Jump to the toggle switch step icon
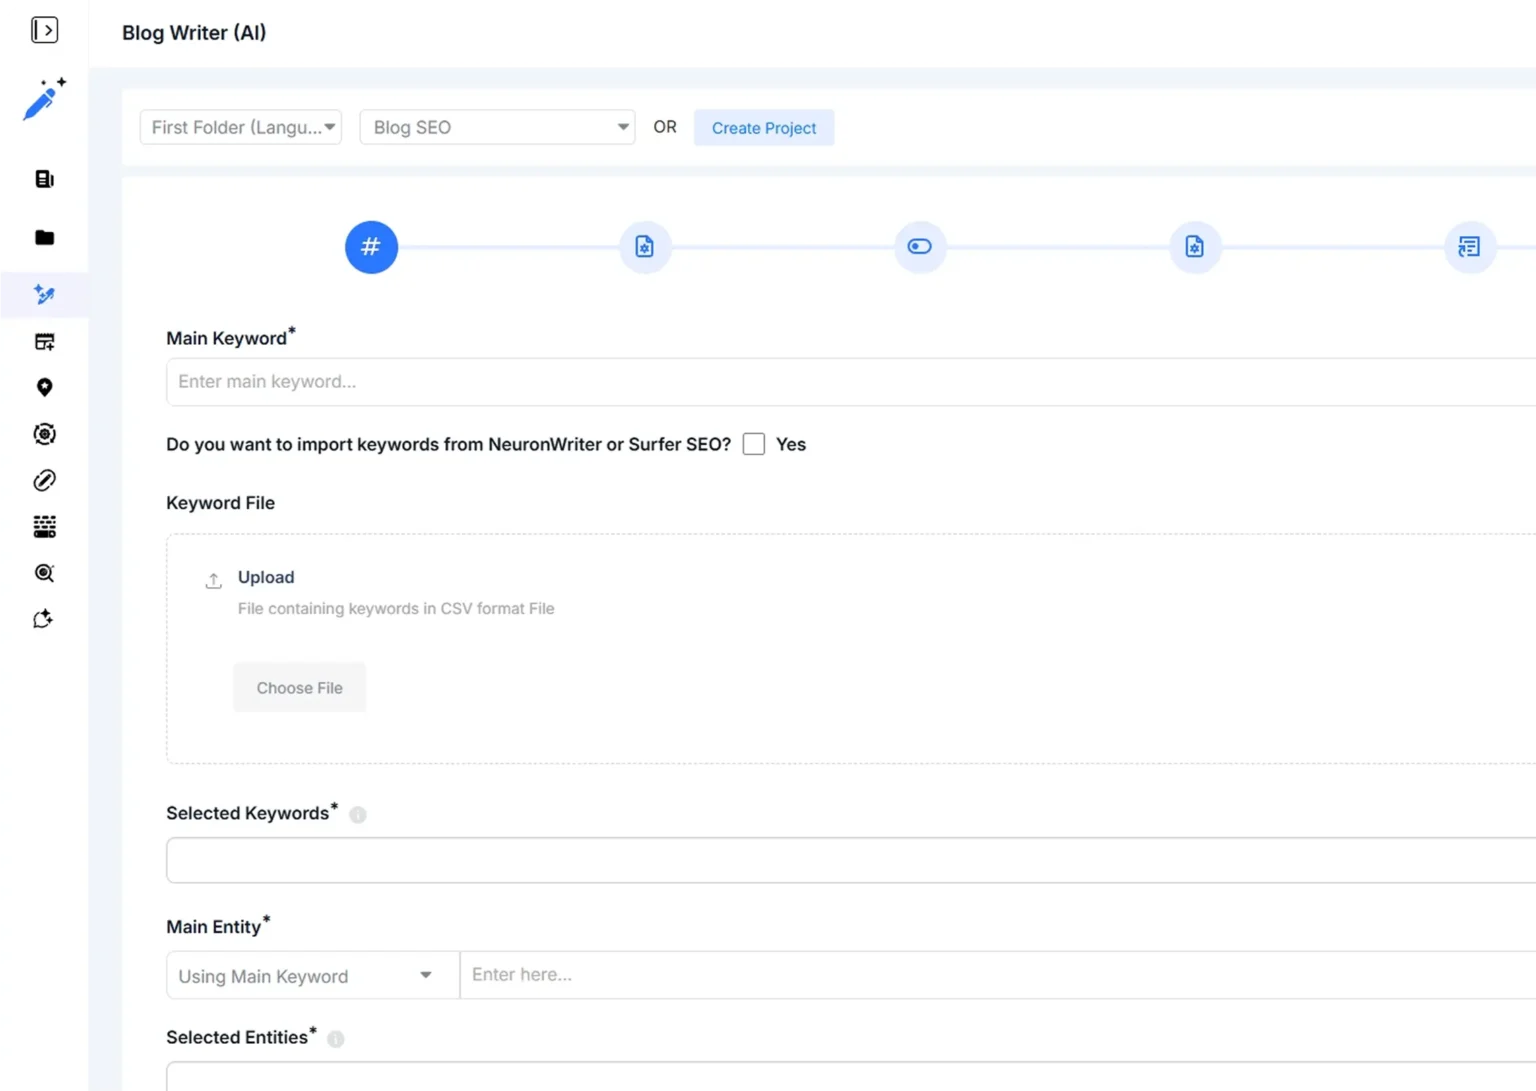Image resolution: width=1536 pixels, height=1091 pixels. click(x=920, y=247)
